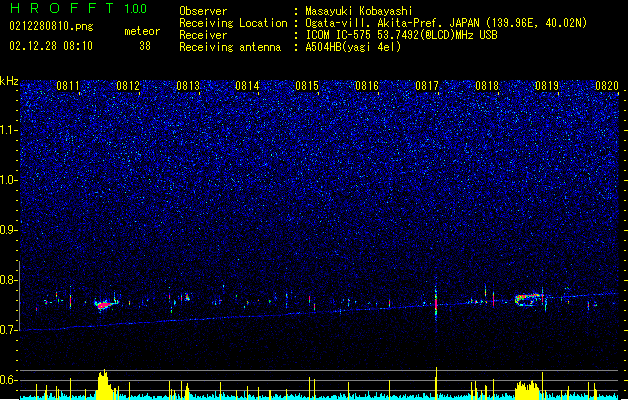This screenshot has height=400, width=629.
Task: Click the ring-shaped meteor echo before 0819
Action: [529, 300]
